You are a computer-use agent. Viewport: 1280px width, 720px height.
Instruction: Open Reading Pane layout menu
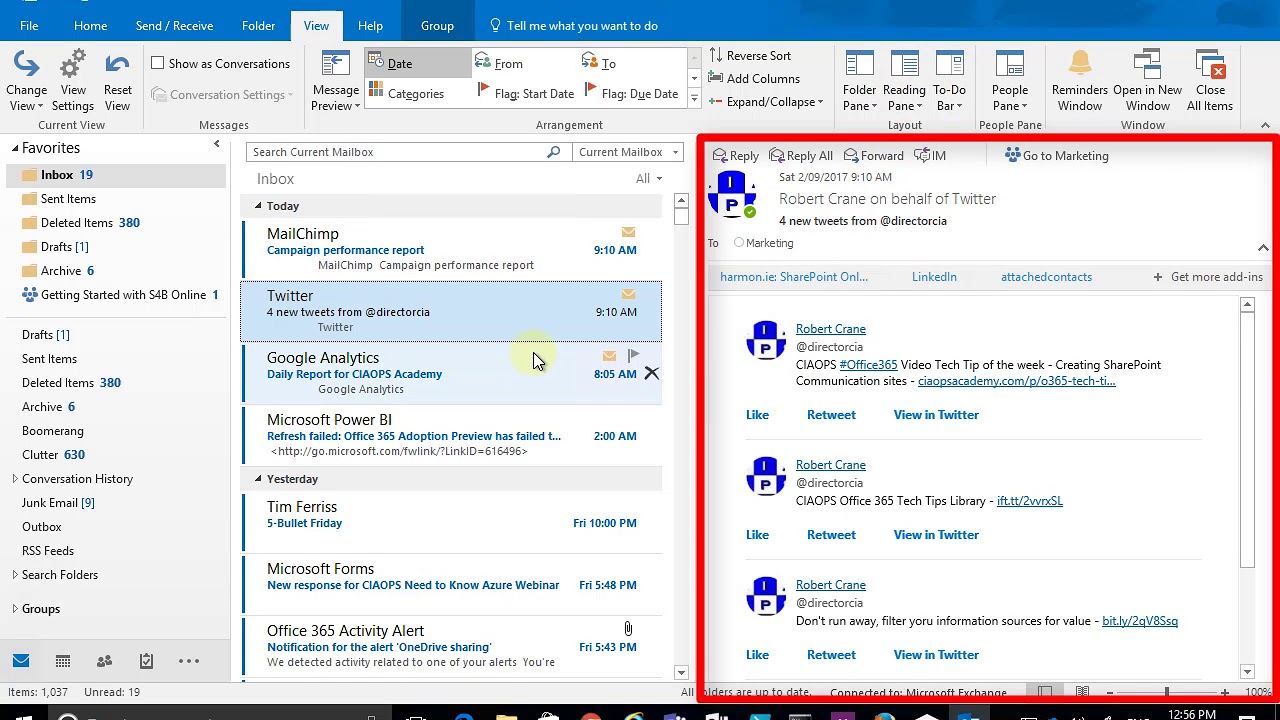[904, 81]
